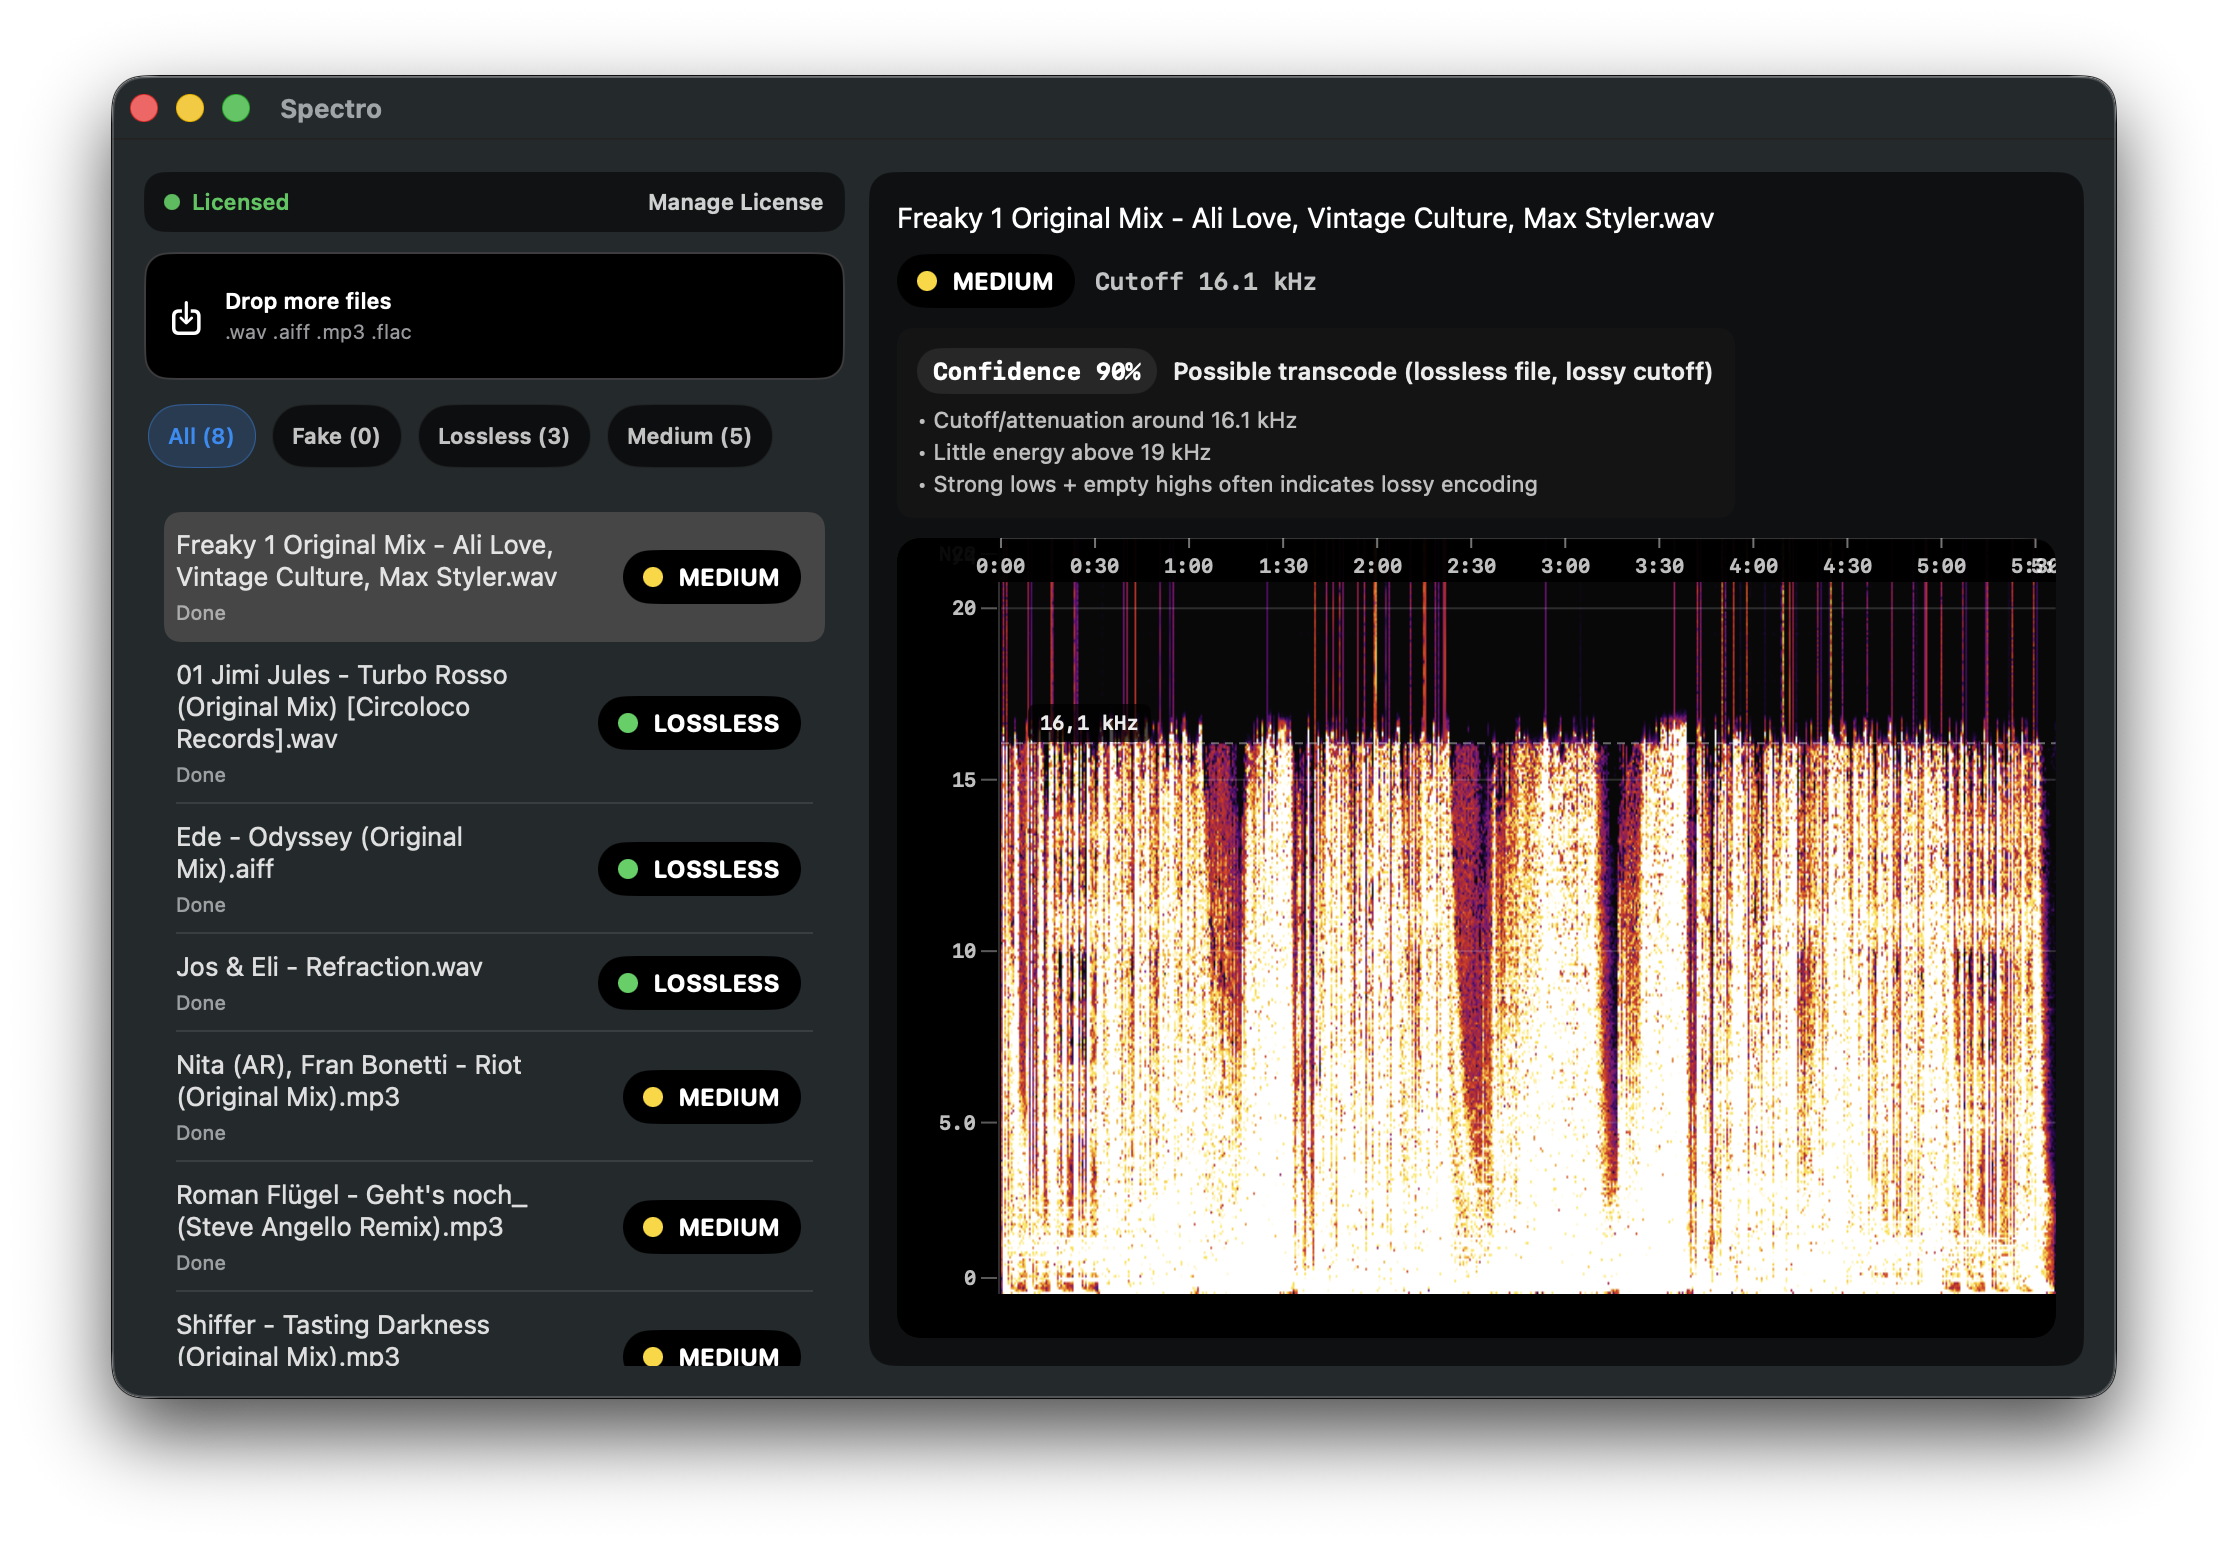
Task: Click the MEDIUM badge on Freaky 1 entry
Action: pos(711,577)
